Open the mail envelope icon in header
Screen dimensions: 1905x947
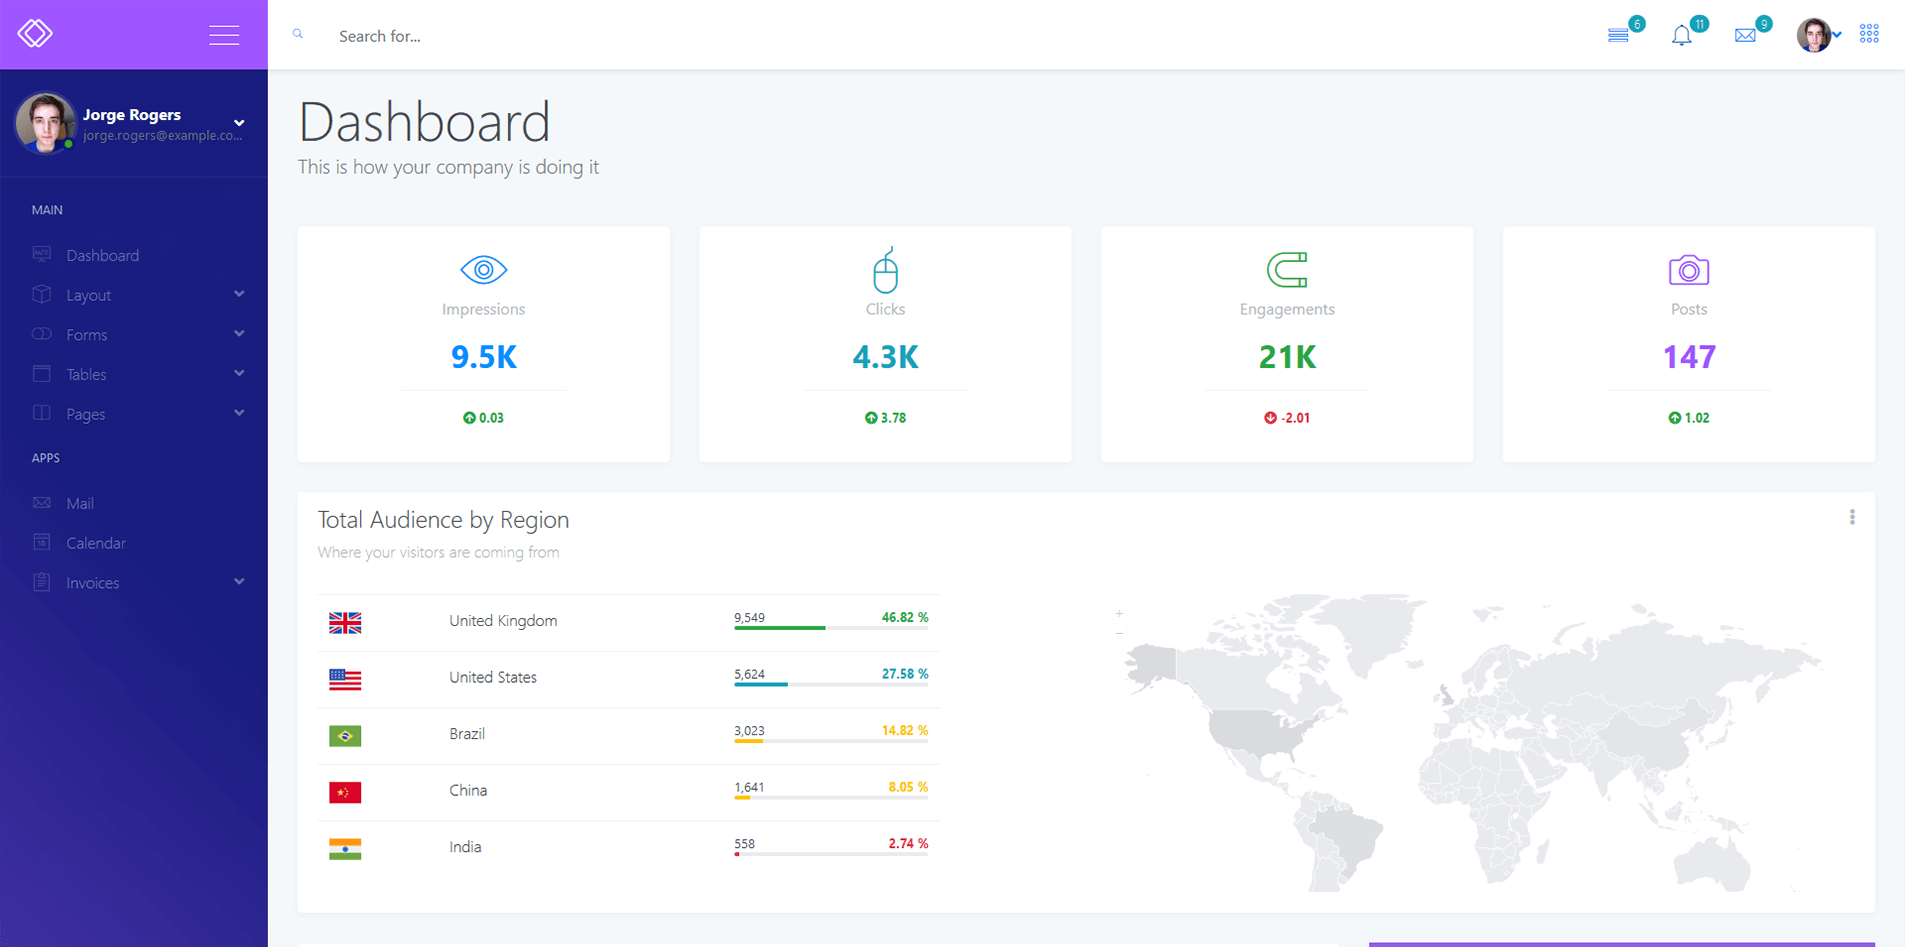pyautogui.click(x=1745, y=36)
